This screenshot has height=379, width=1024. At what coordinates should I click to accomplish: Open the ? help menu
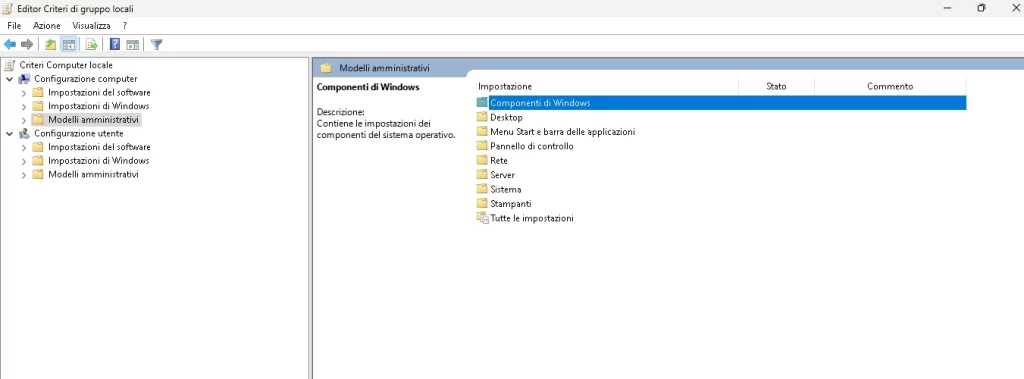pyautogui.click(x=125, y=25)
